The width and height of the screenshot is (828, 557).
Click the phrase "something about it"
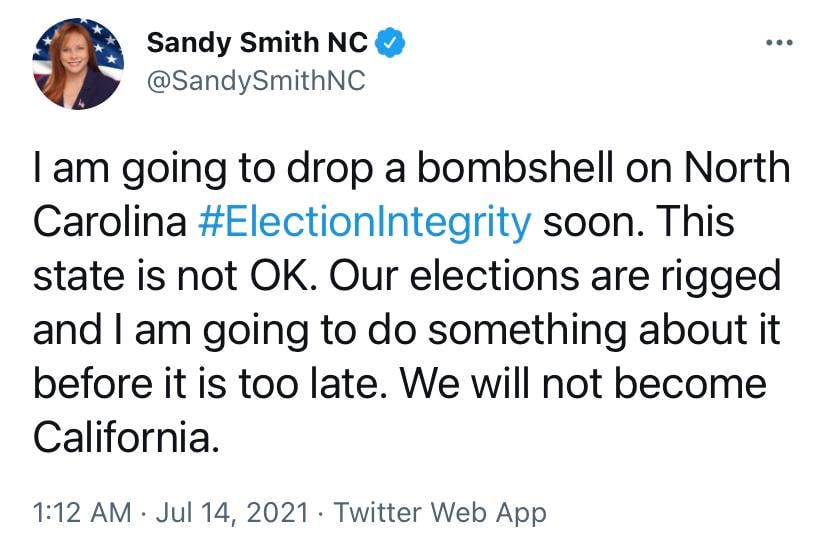613,330
